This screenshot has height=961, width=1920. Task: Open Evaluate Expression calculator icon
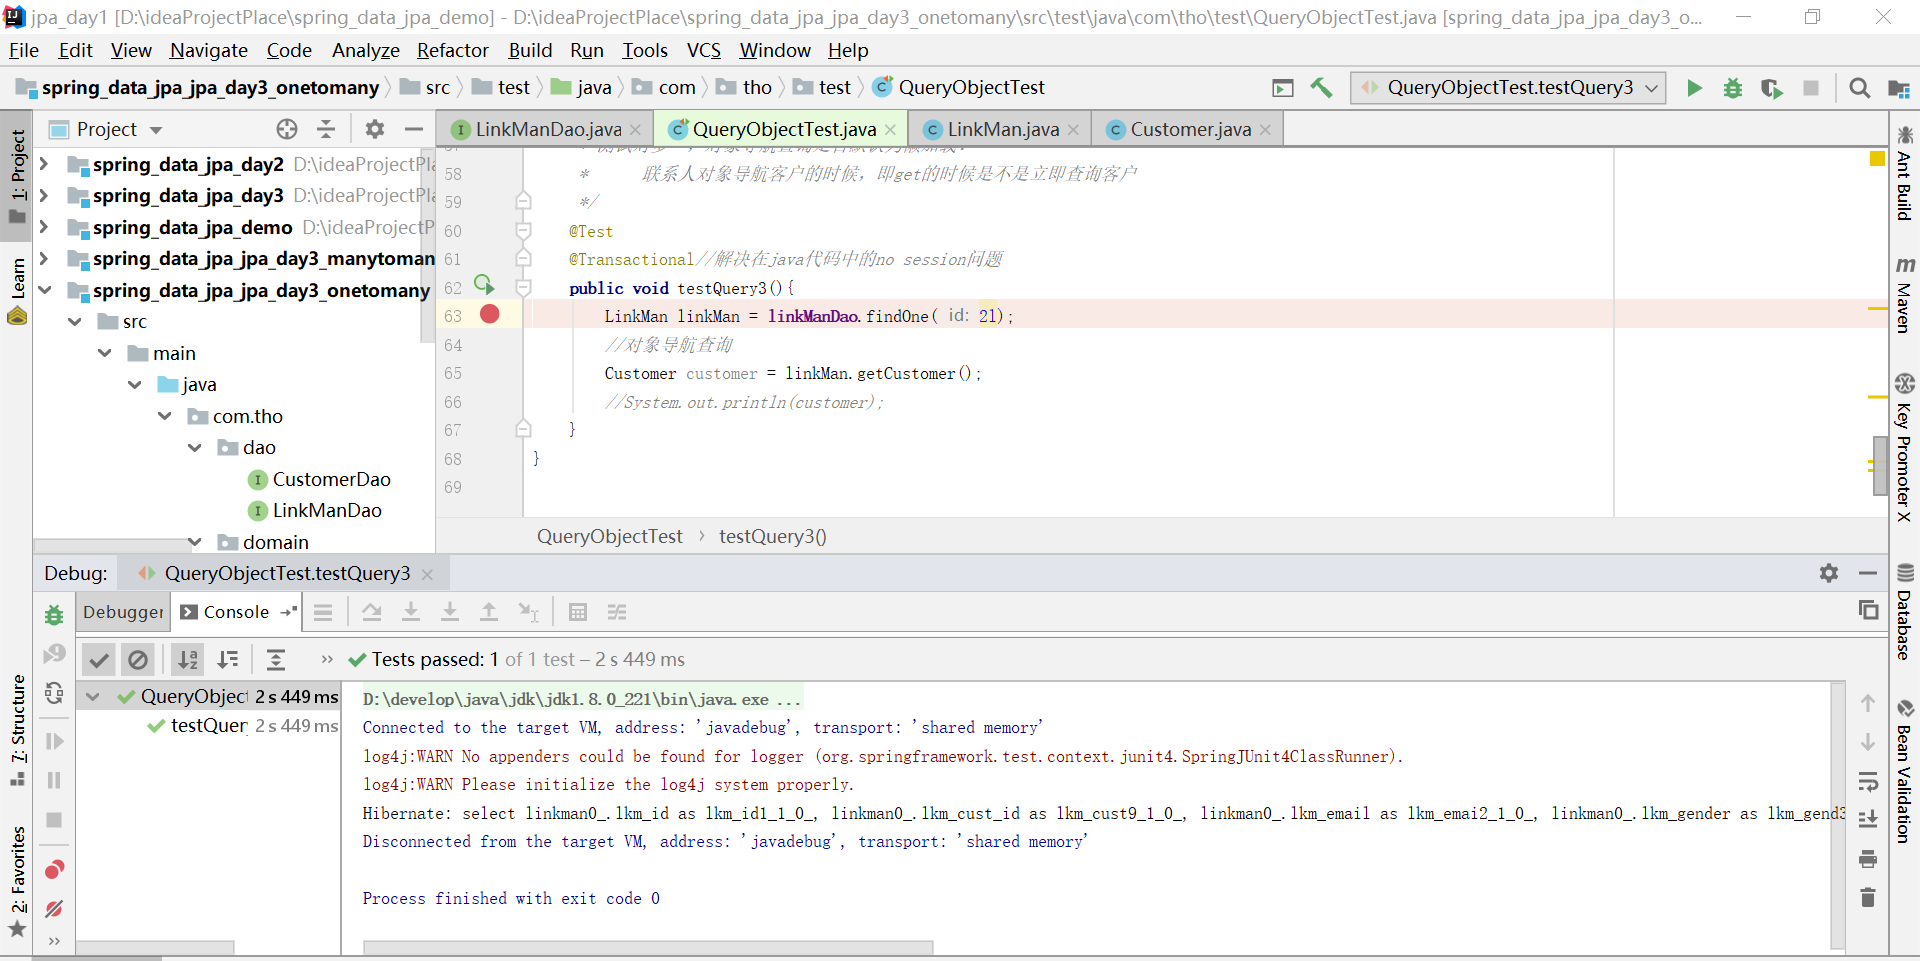point(578,612)
